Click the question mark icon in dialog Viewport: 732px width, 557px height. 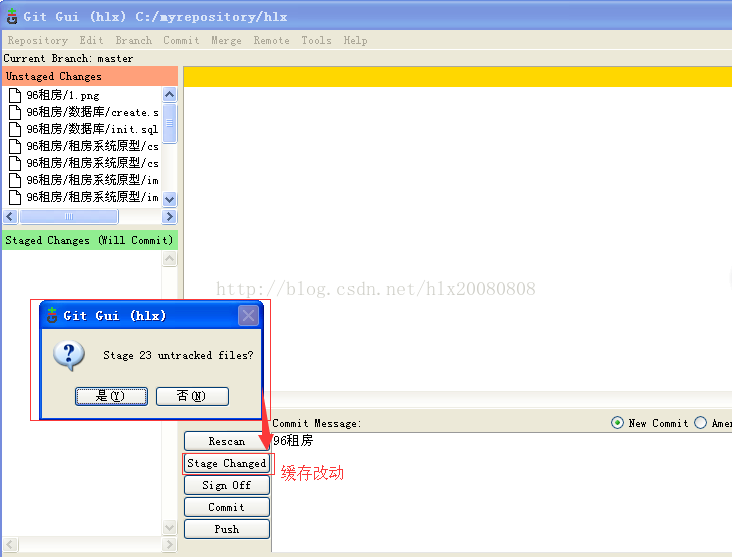69,355
